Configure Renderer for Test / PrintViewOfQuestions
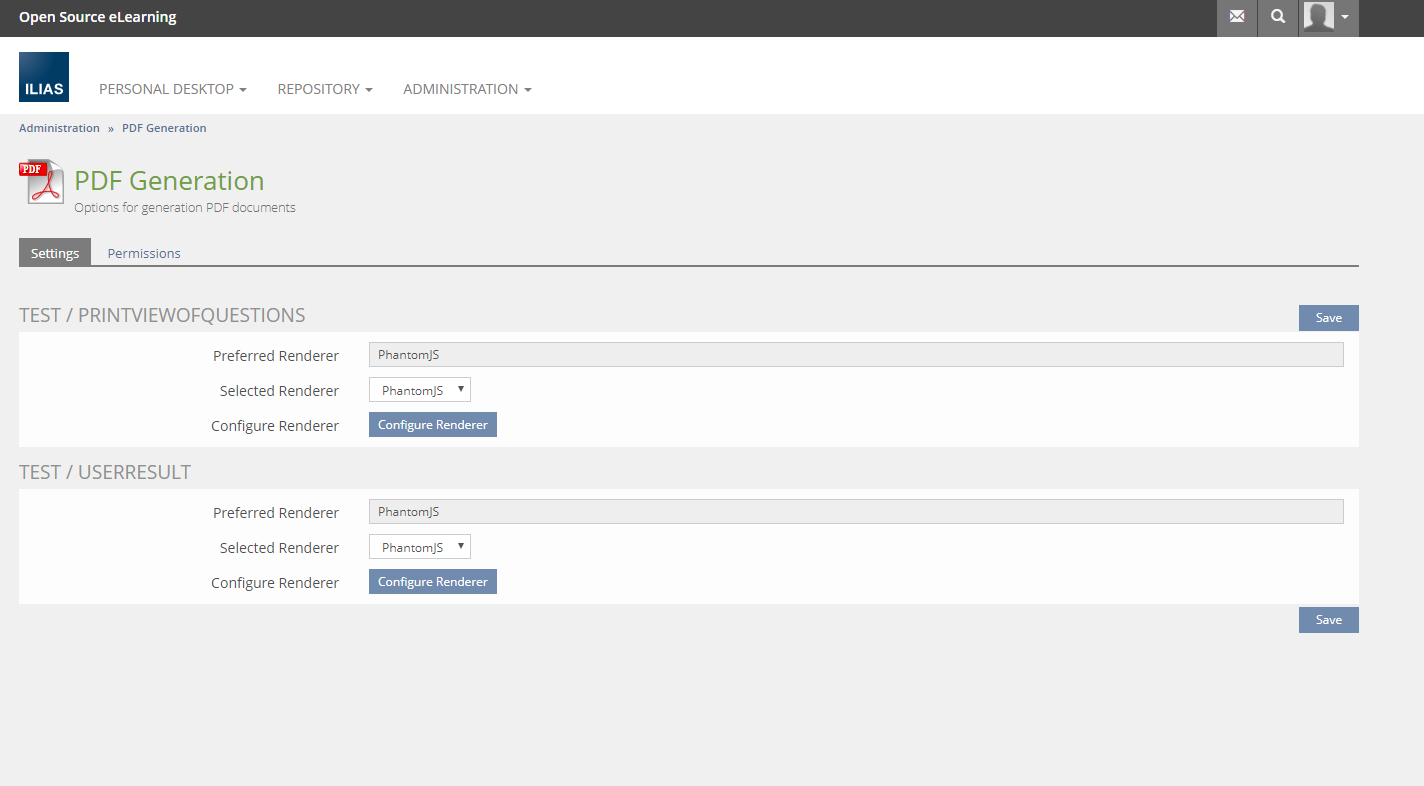 click(x=432, y=425)
